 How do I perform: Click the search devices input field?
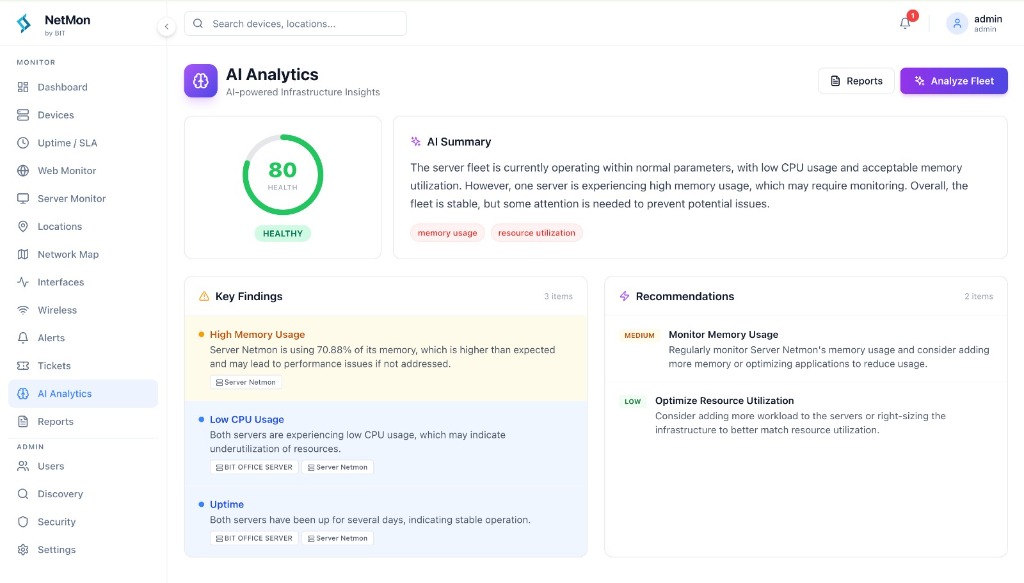294,23
